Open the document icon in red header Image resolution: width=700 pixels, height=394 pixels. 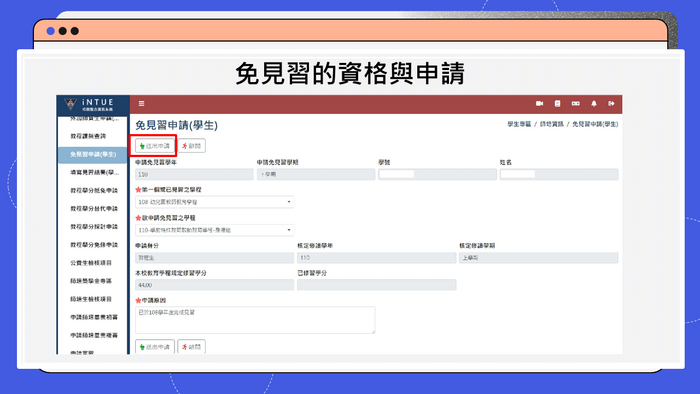557,104
